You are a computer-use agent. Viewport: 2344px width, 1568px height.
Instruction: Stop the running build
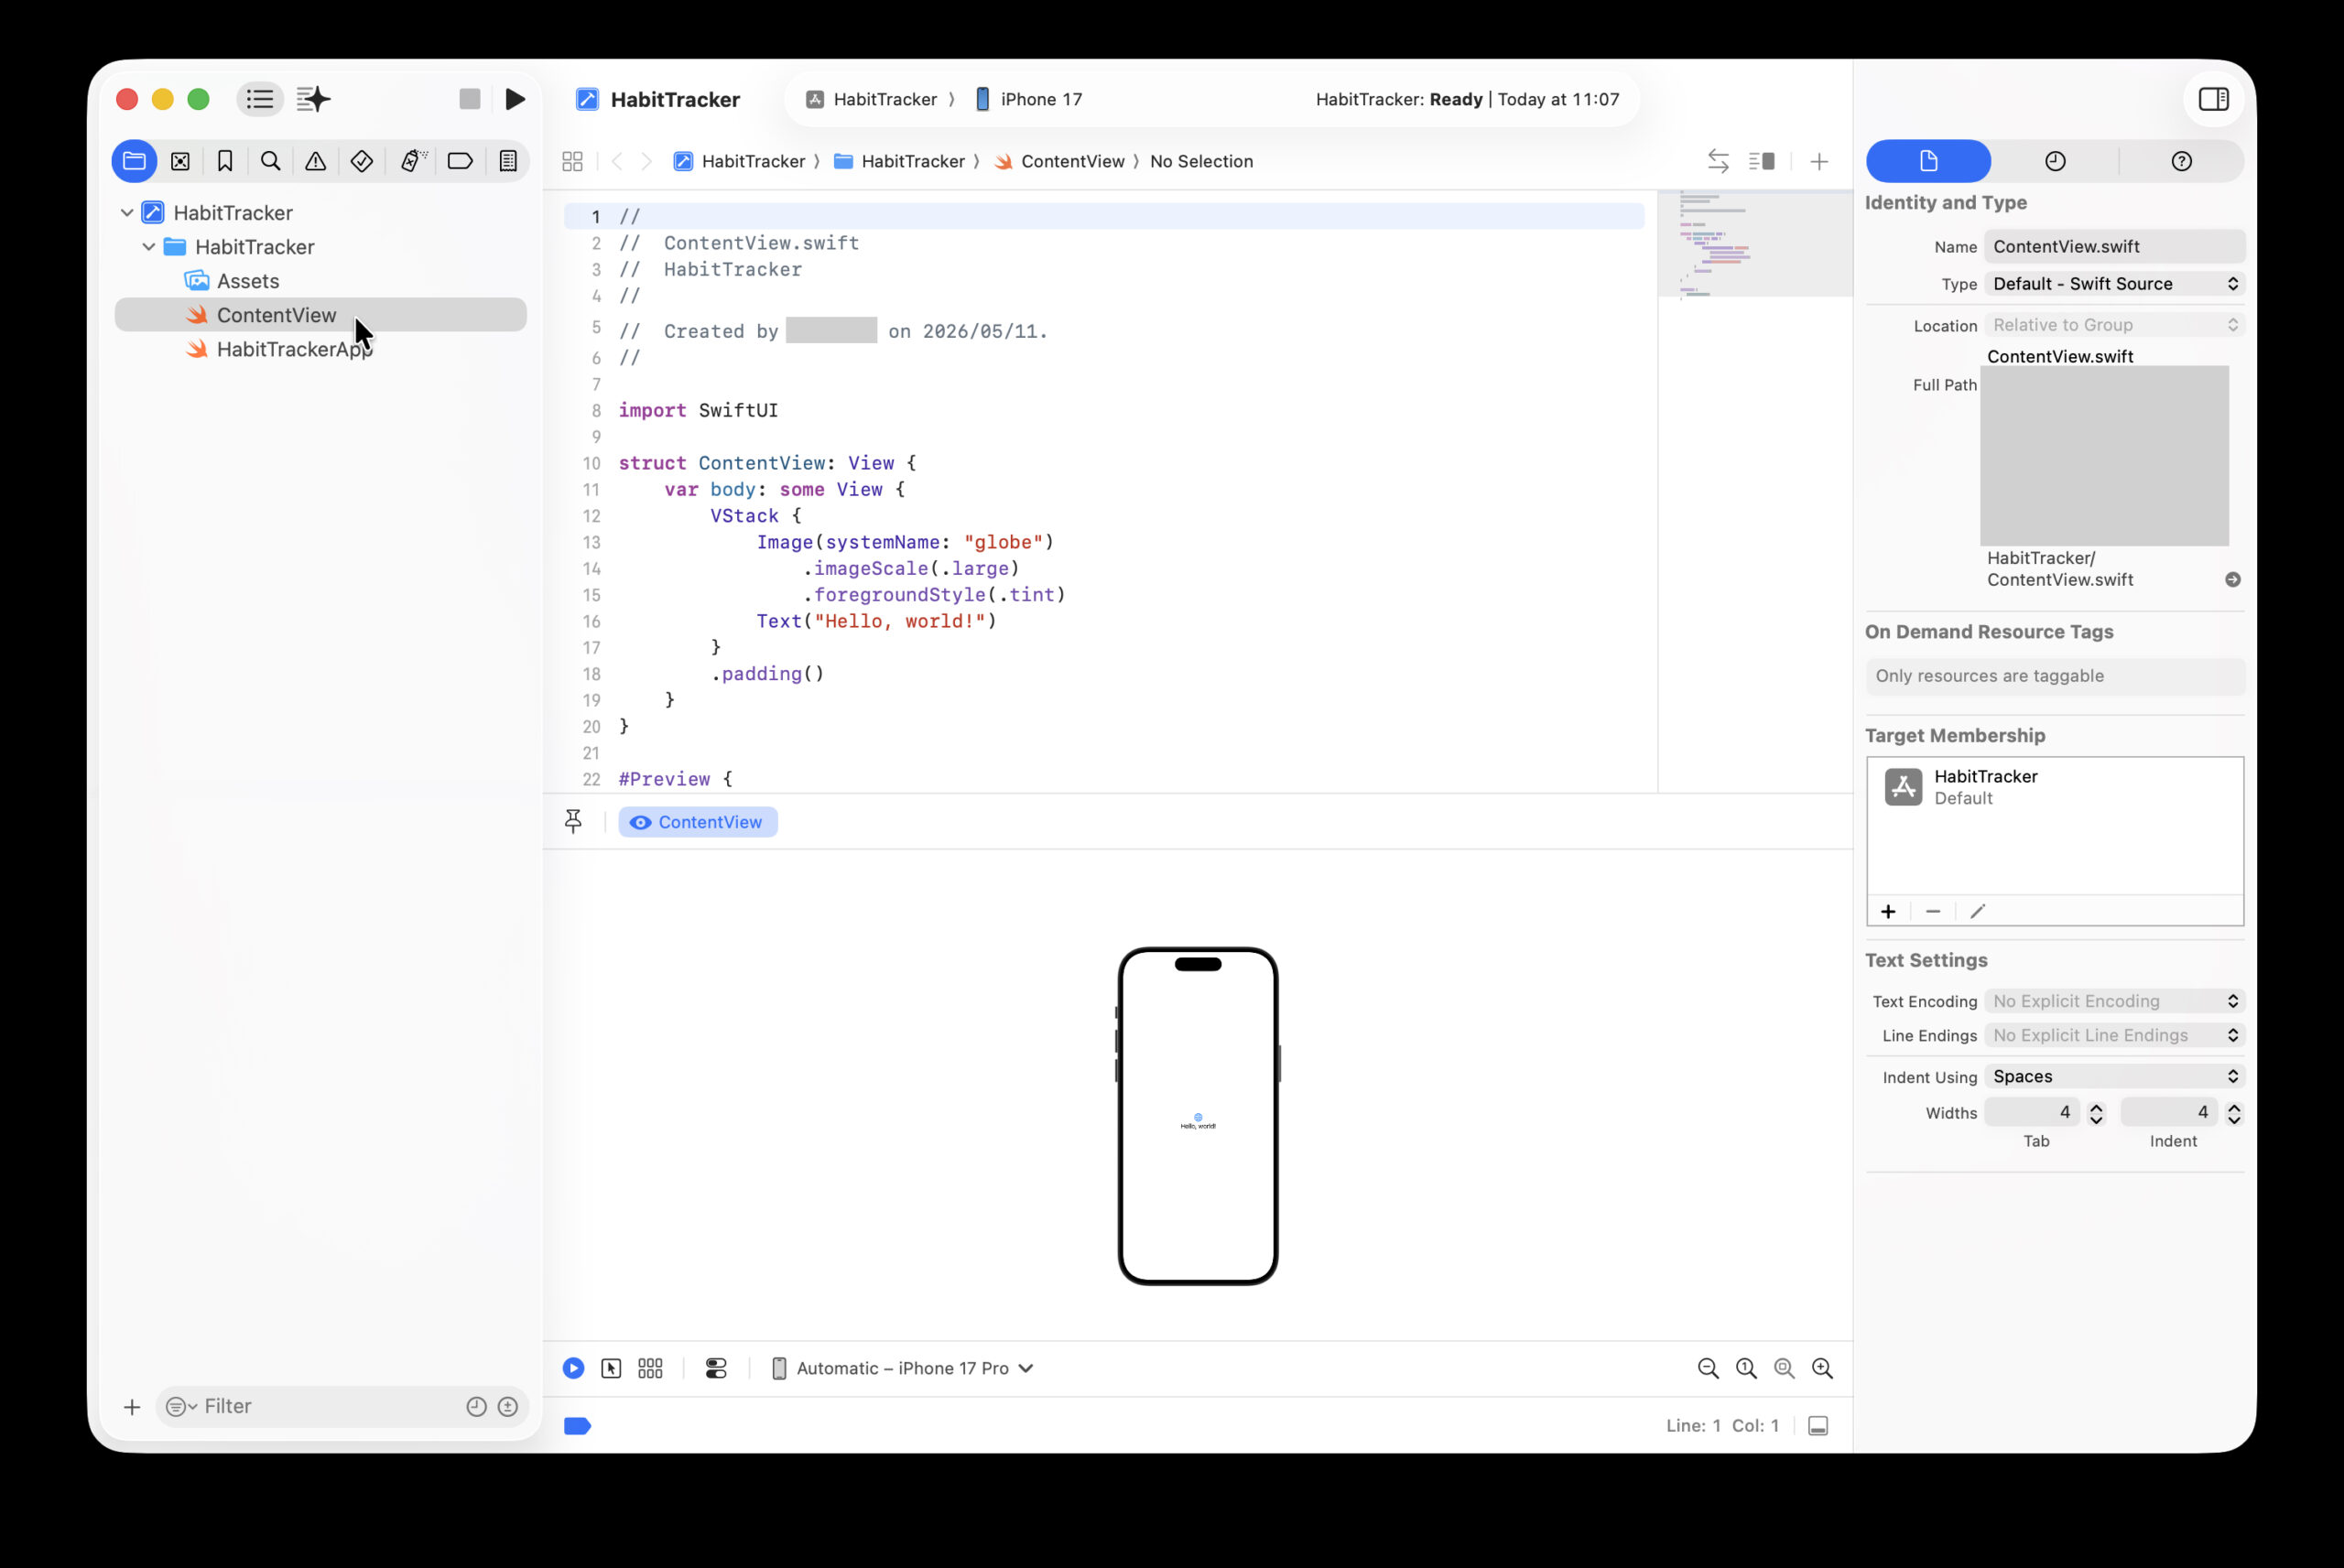[x=470, y=99]
